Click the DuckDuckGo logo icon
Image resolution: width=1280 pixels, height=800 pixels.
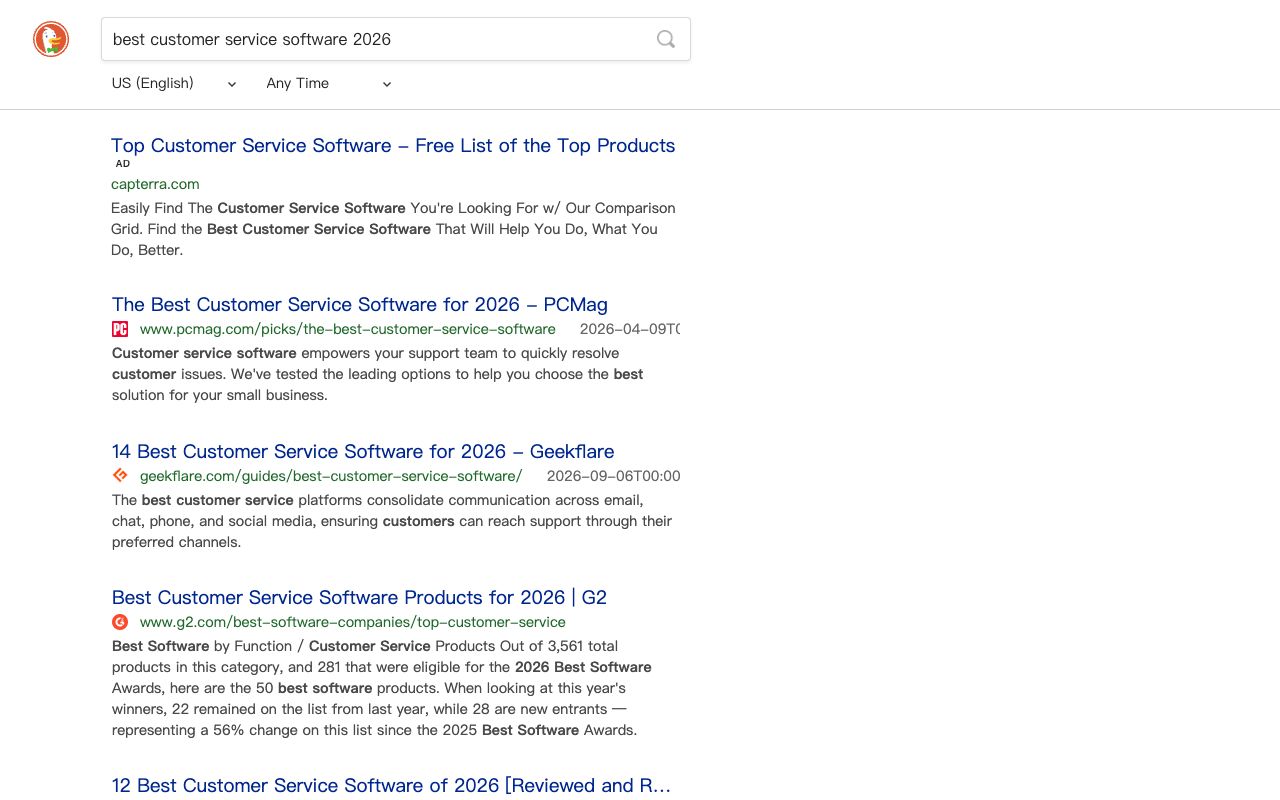51,39
